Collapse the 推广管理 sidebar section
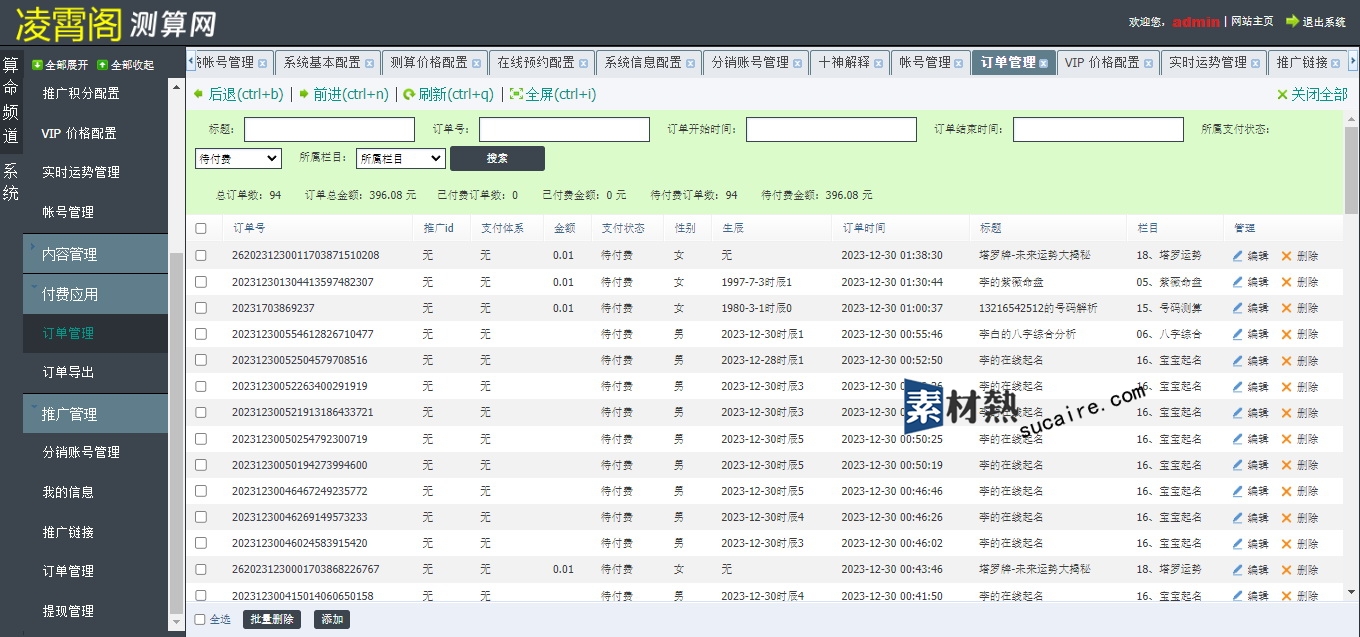 [95, 414]
